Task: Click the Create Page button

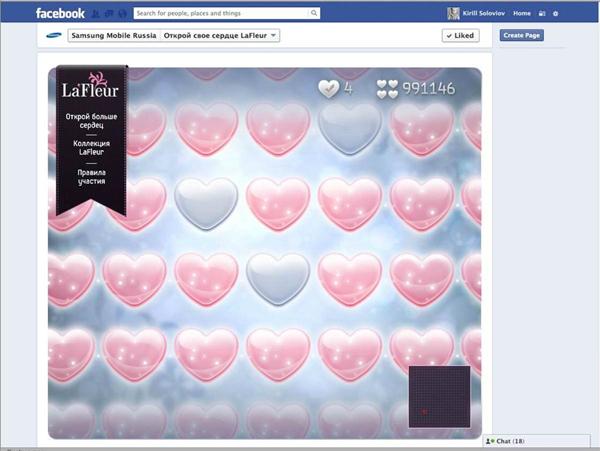Action: (x=522, y=36)
